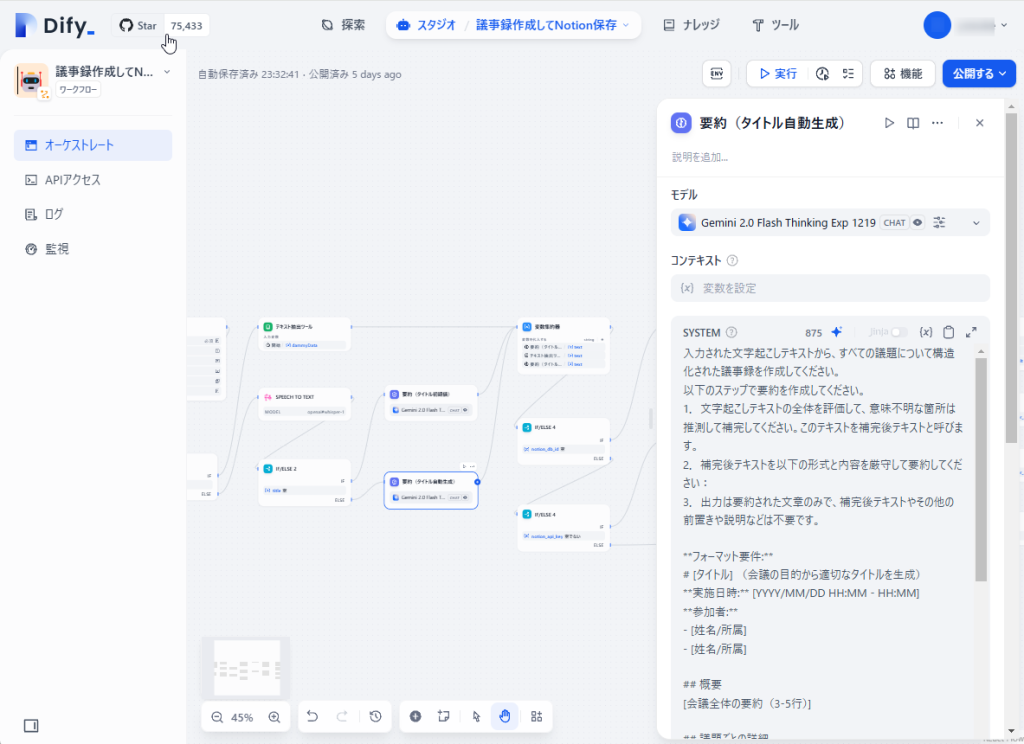Click the 実行 run button
1024x744 pixels.
point(778,74)
